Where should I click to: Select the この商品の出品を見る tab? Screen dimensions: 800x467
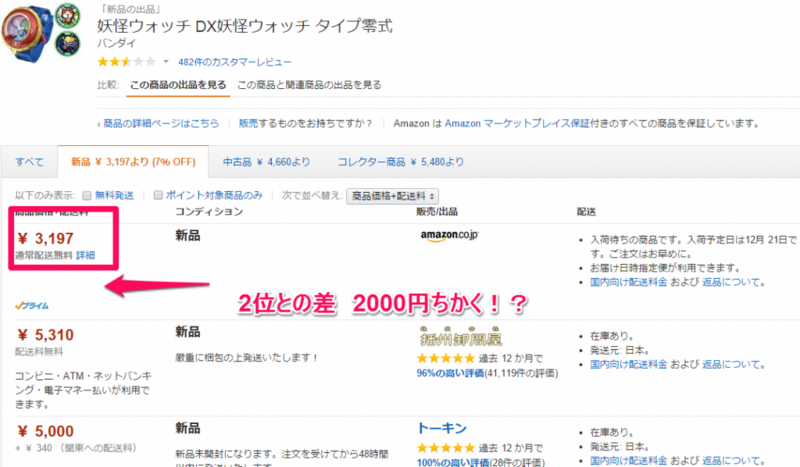178,85
